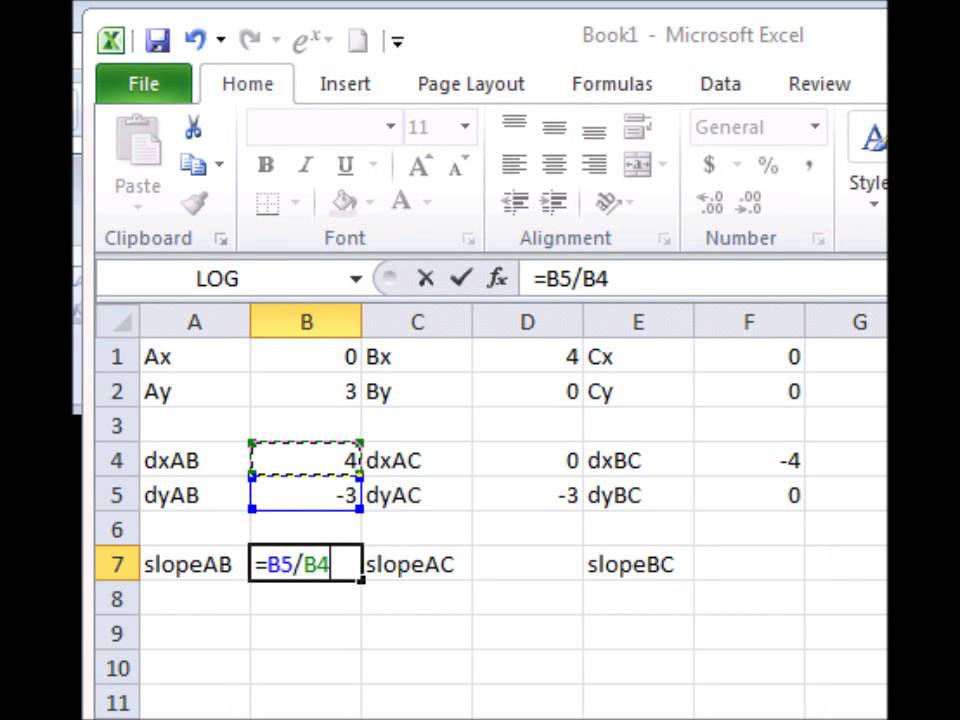
Task: Select Align Text Right icon
Action: click(x=594, y=164)
